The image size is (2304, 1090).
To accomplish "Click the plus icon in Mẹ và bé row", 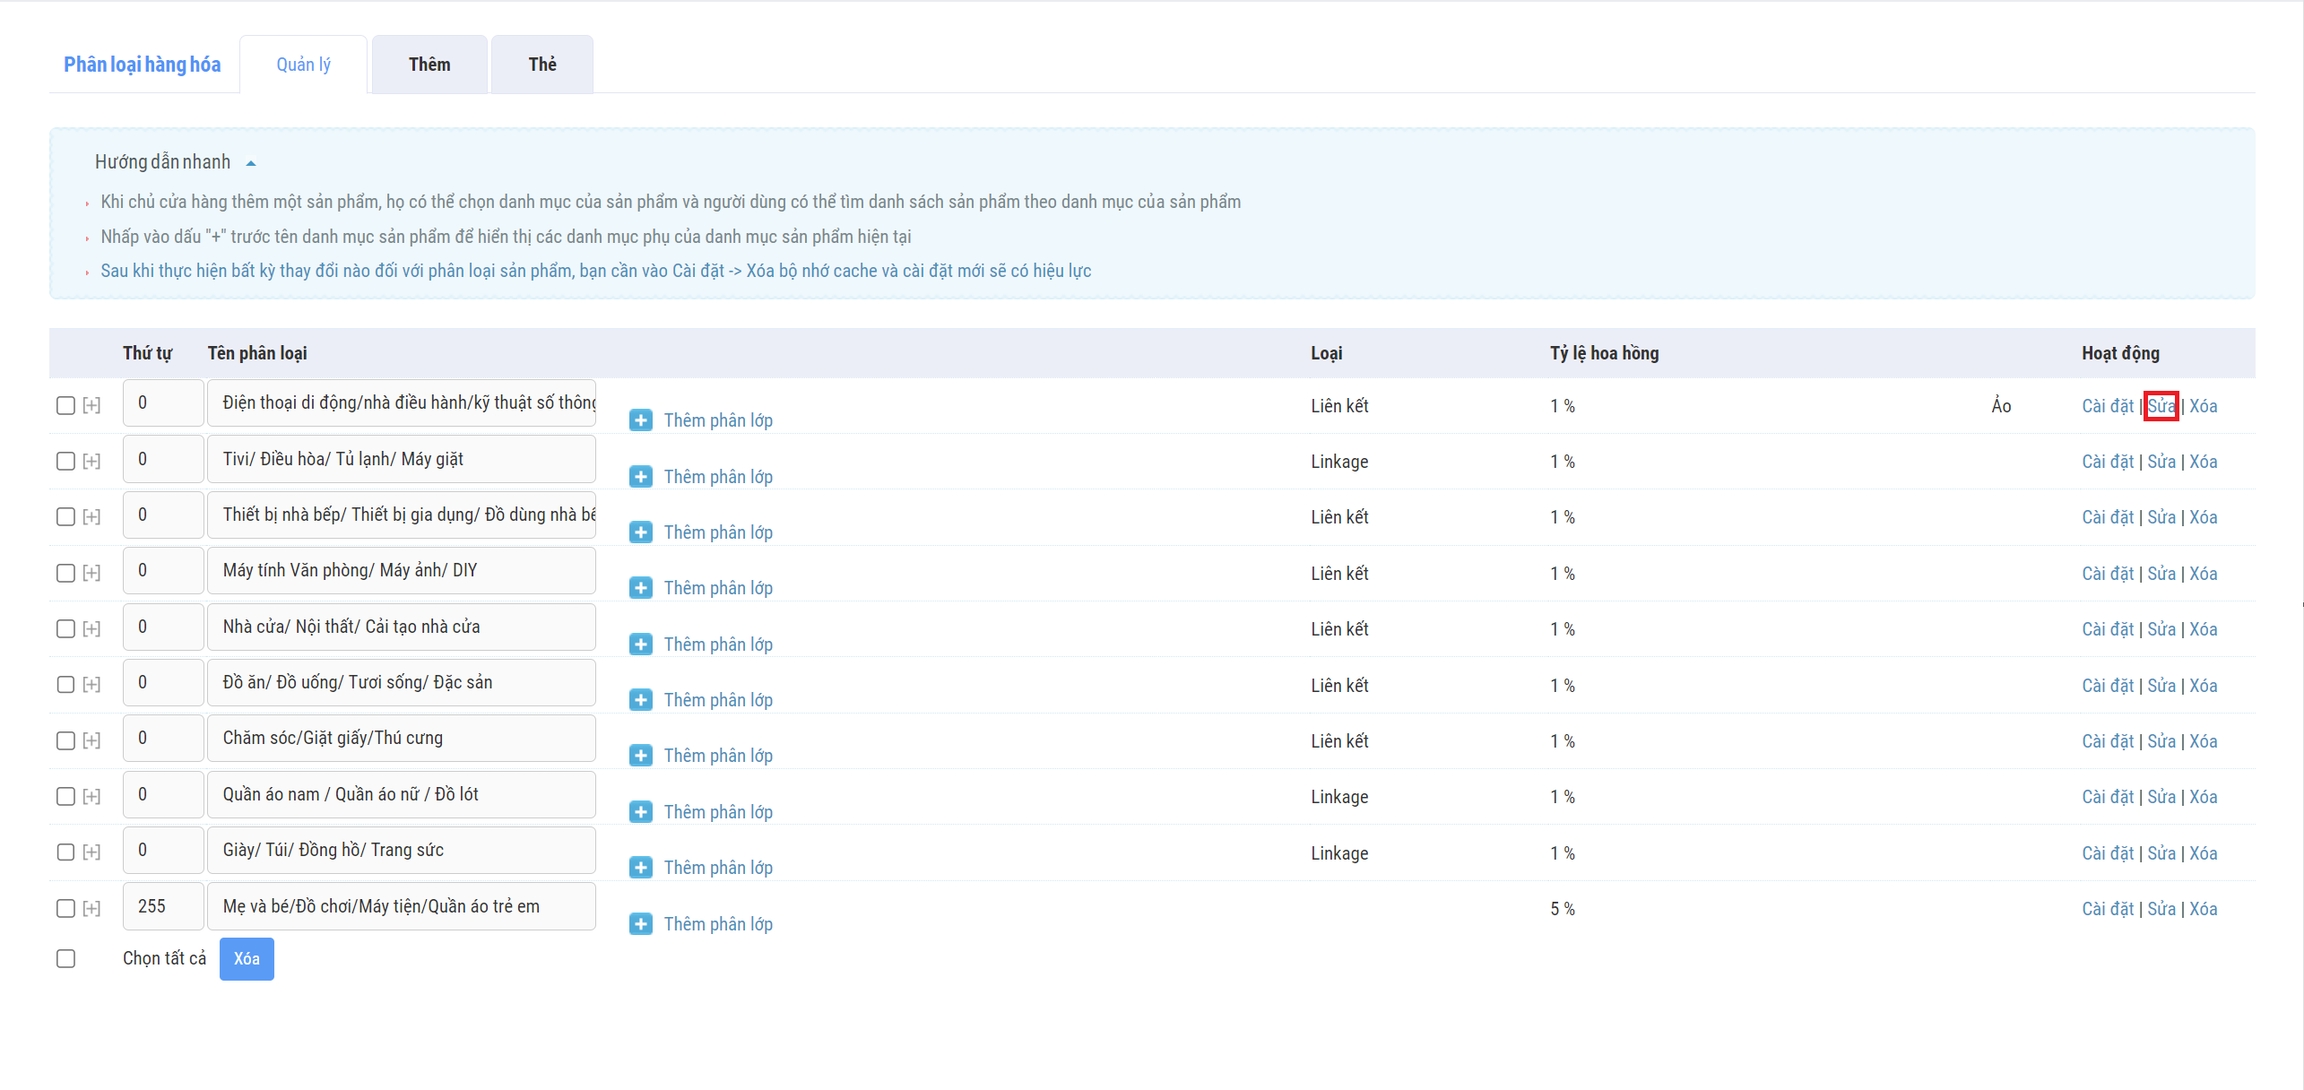I will click(641, 924).
